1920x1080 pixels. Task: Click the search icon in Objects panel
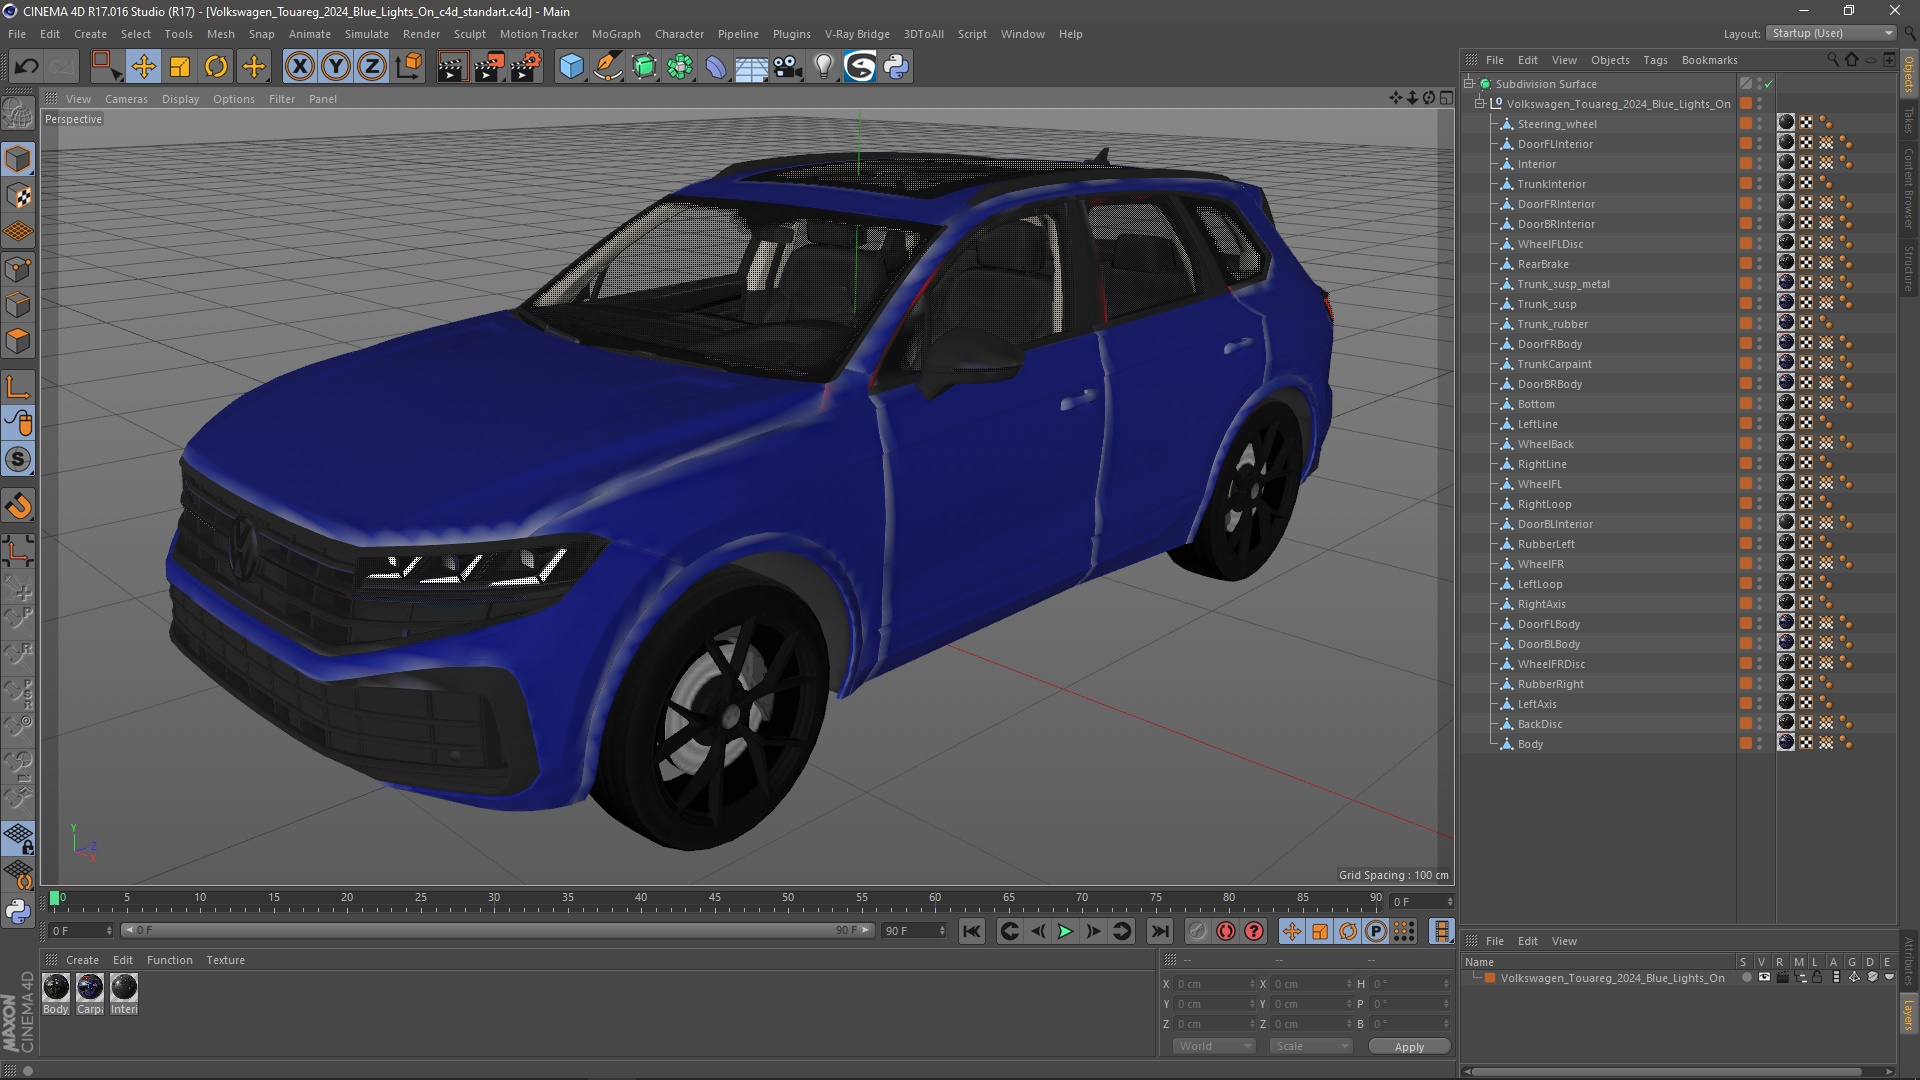(x=1832, y=60)
